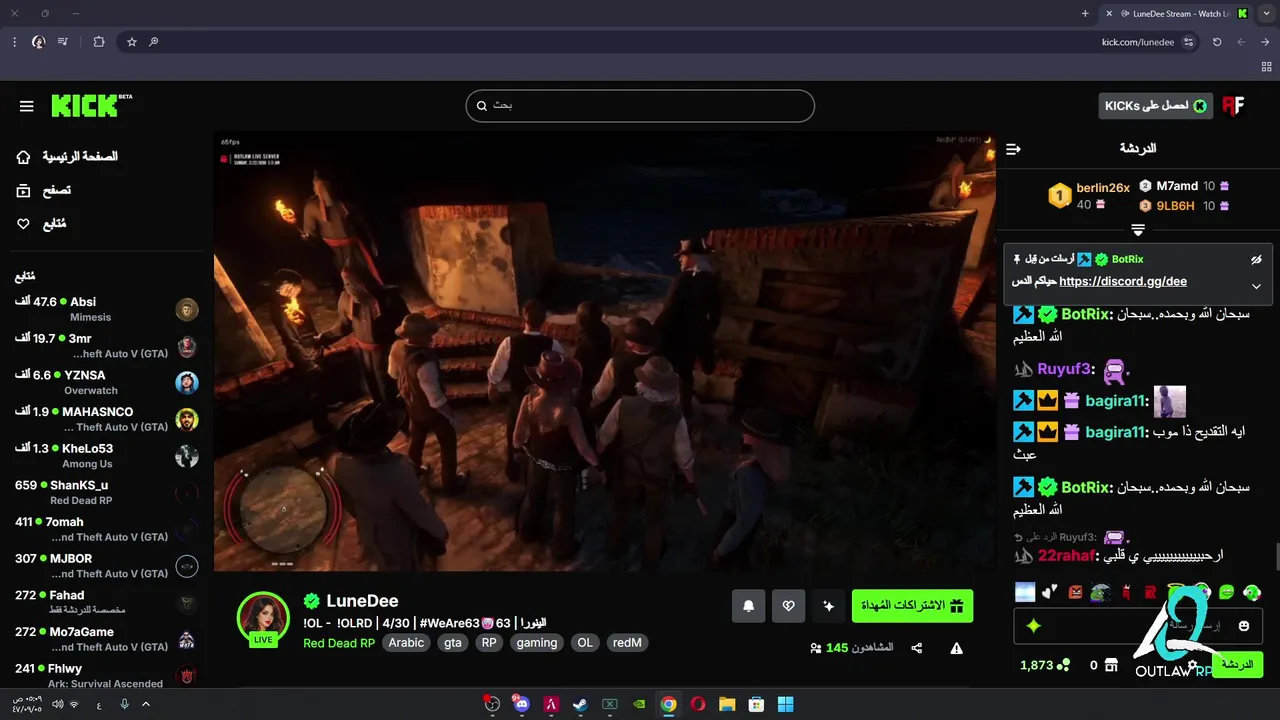Click the 1,873 channel points counter
Viewport: 1280px width, 720px height.
click(x=1044, y=665)
